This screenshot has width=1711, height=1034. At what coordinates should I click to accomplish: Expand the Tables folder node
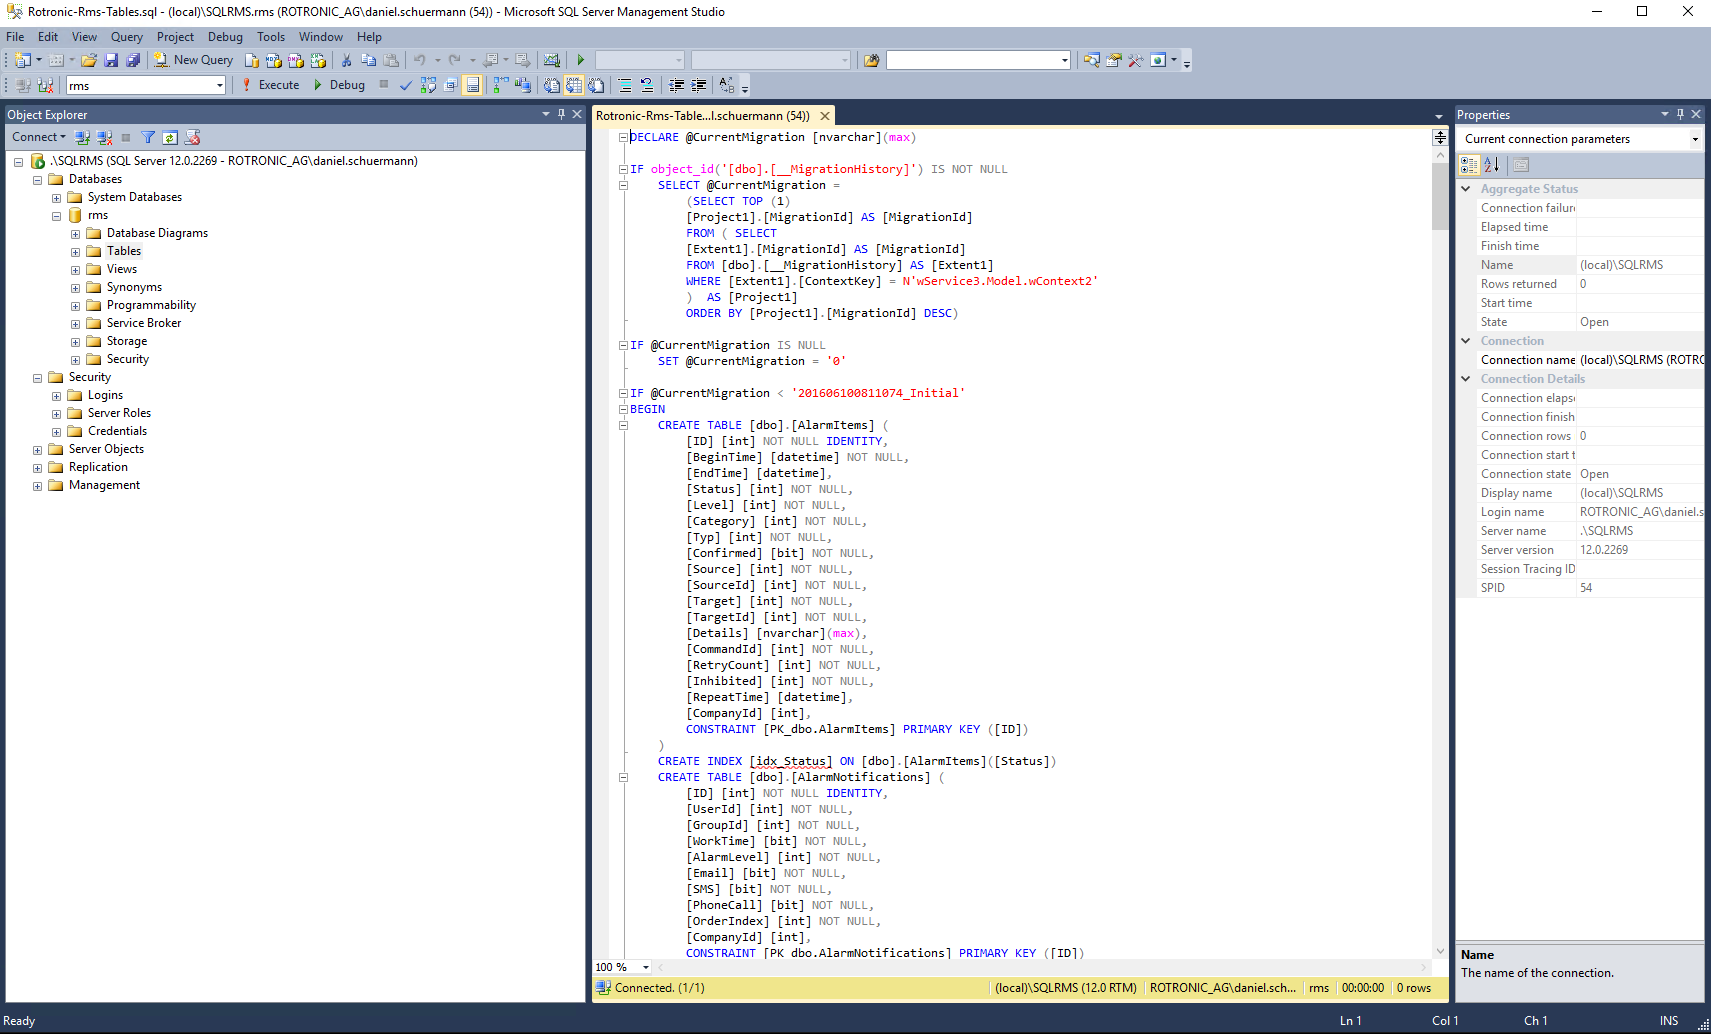pos(75,251)
